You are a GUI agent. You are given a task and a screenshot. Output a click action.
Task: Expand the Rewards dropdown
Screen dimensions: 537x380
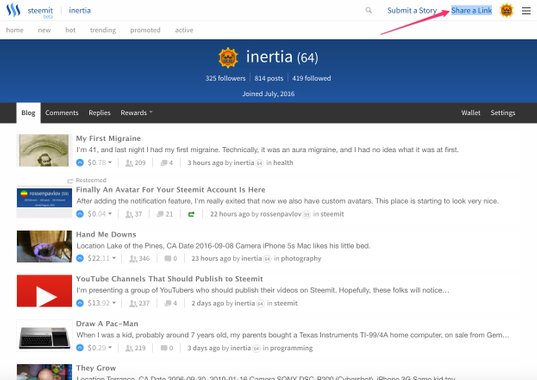pyautogui.click(x=136, y=113)
